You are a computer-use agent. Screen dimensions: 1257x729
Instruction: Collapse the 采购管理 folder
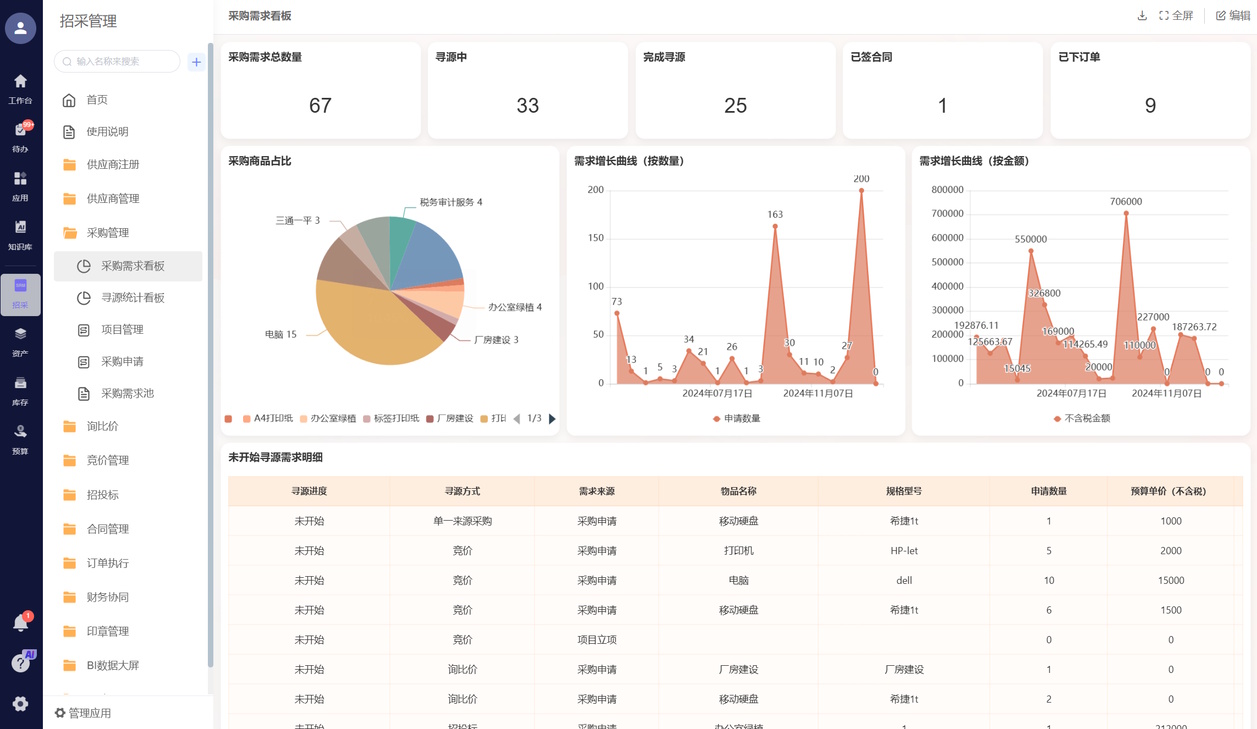pos(107,233)
